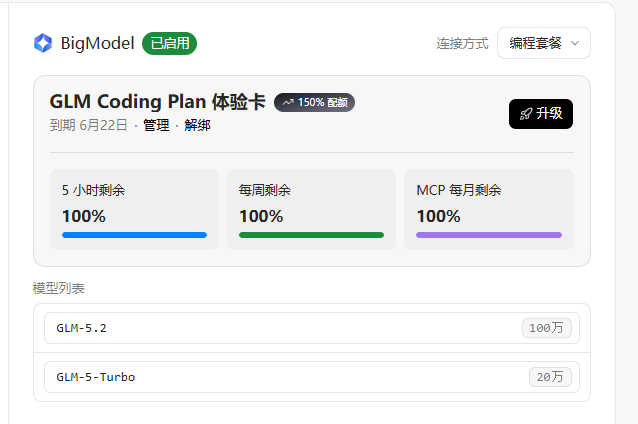Click the 100% value under 每周剩余
This screenshot has height=424, width=638.
(x=261, y=216)
